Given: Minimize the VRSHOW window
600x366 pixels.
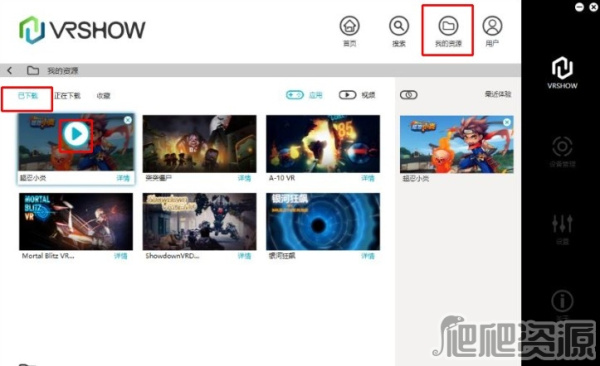Looking at the screenshot, I should (x=579, y=7).
